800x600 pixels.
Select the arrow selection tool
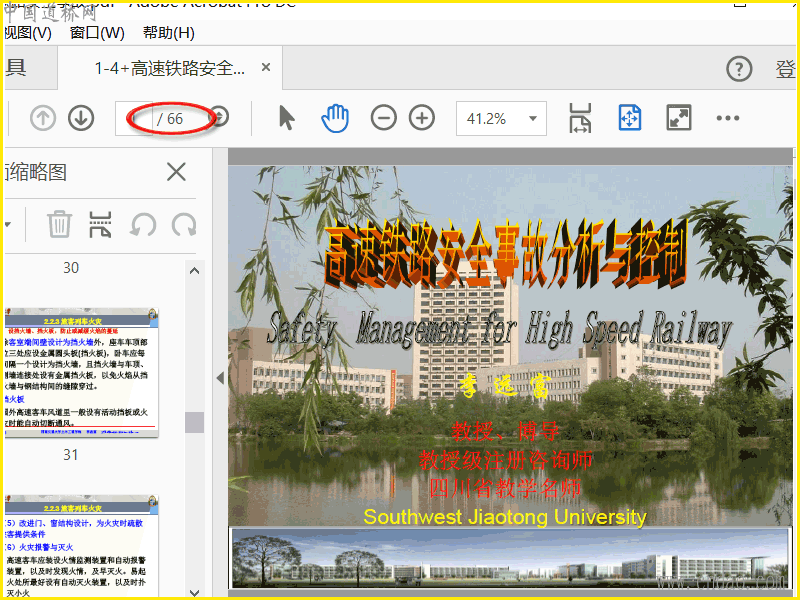click(x=287, y=118)
